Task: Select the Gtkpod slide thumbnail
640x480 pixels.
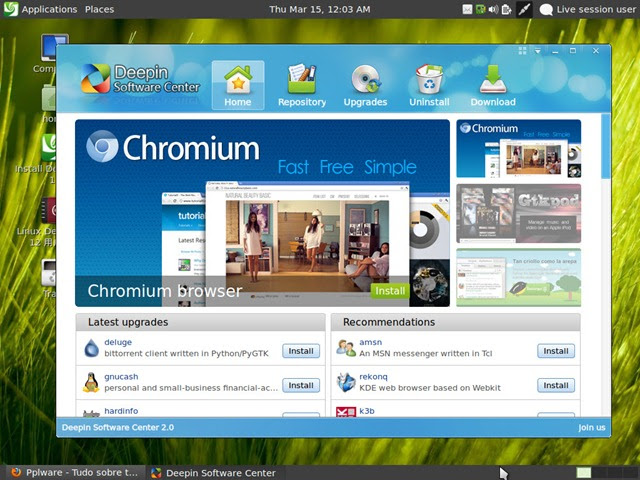Action: coord(518,213)
